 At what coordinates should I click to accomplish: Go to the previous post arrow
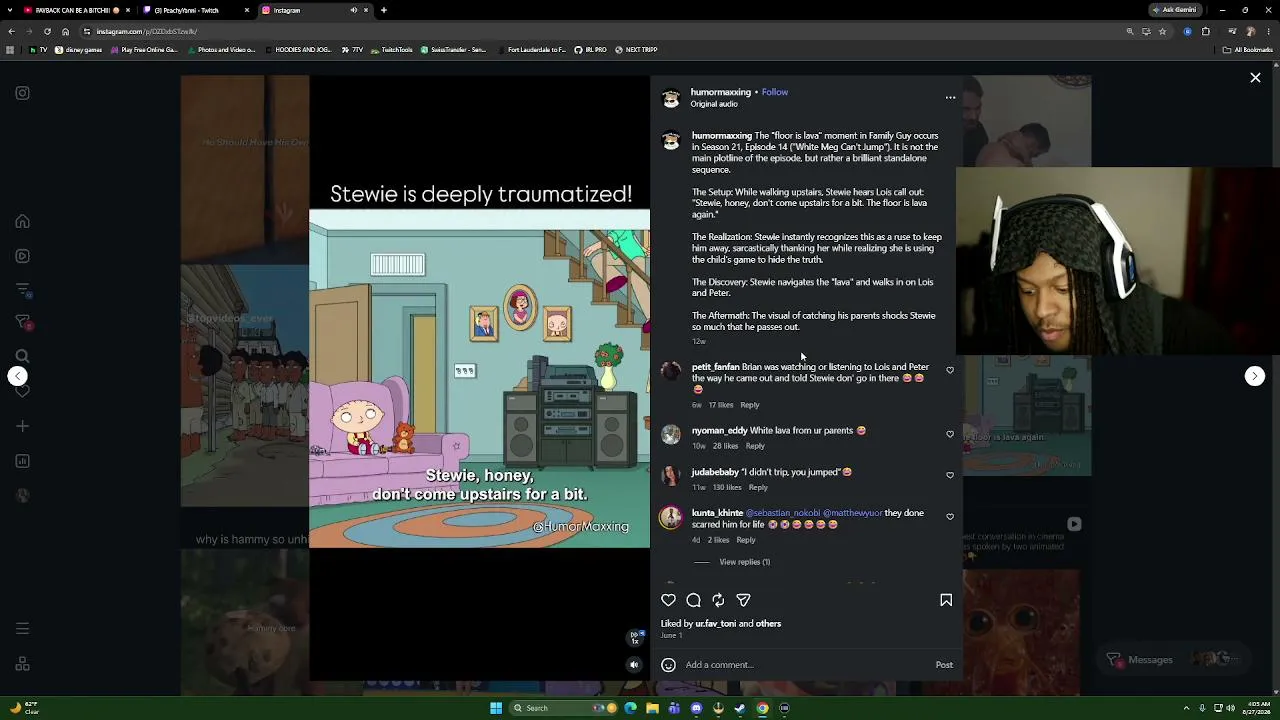pos(18,376)
